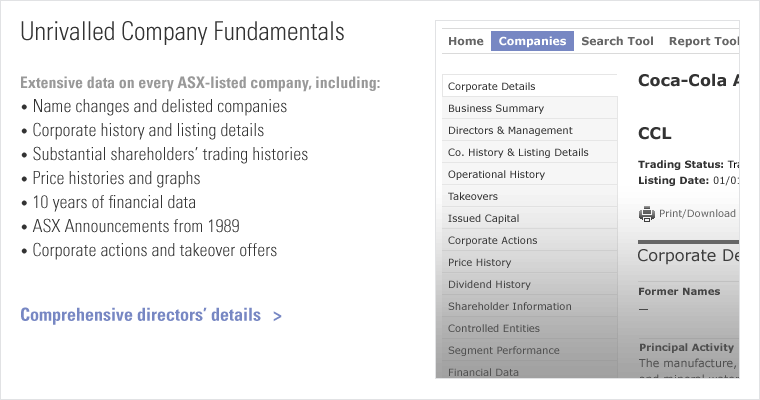View Shareholder Information section
760x400 pixels.
[x=509, y=307]
